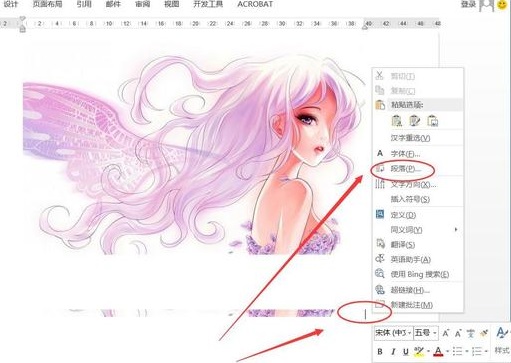Open the font color dropdown arrow
Screen dimensions: 511x363
tap(447, 351)
